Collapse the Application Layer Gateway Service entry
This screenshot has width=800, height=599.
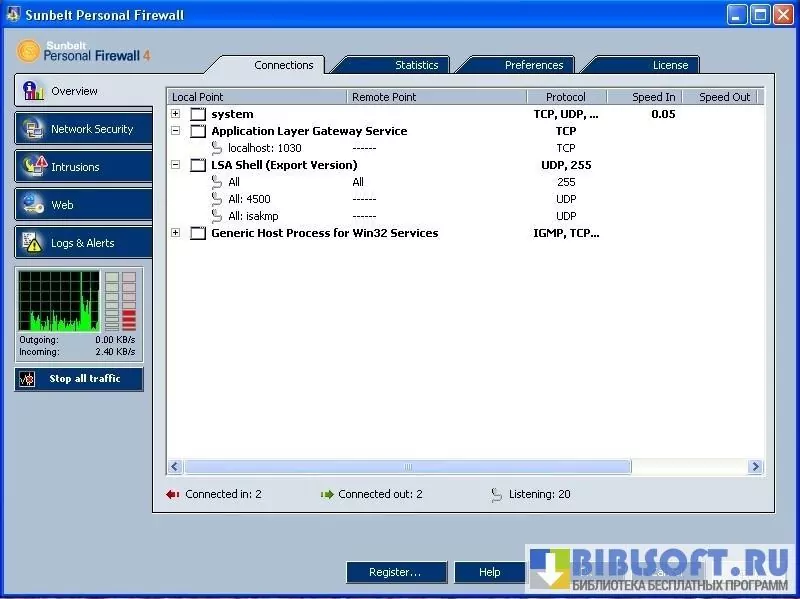click(176, 131)
